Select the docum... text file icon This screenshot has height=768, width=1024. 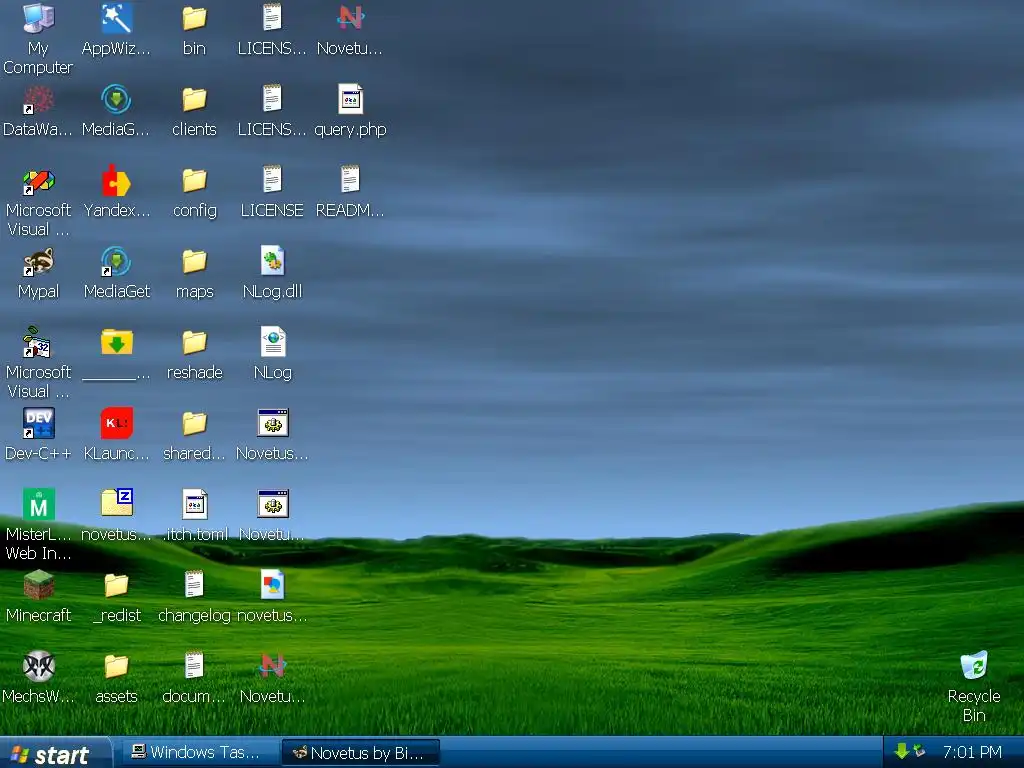[x=194, y=666]
